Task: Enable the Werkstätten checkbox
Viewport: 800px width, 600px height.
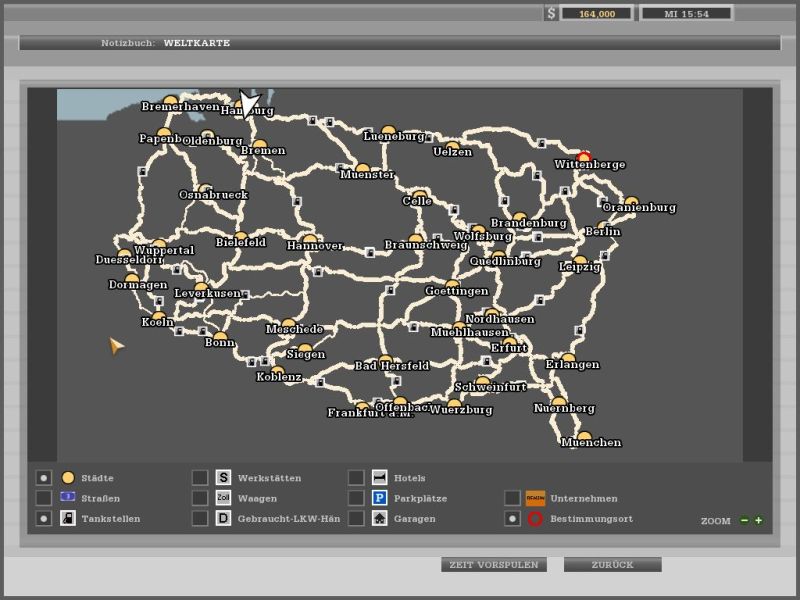Action: coord(200,478)
